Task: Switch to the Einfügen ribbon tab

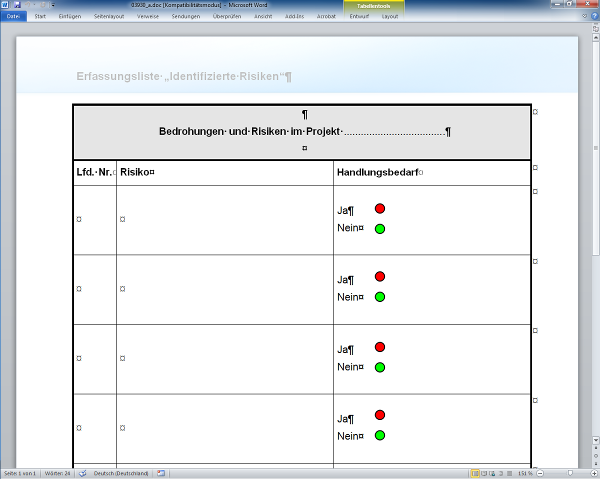Action: tap(70, 16)
